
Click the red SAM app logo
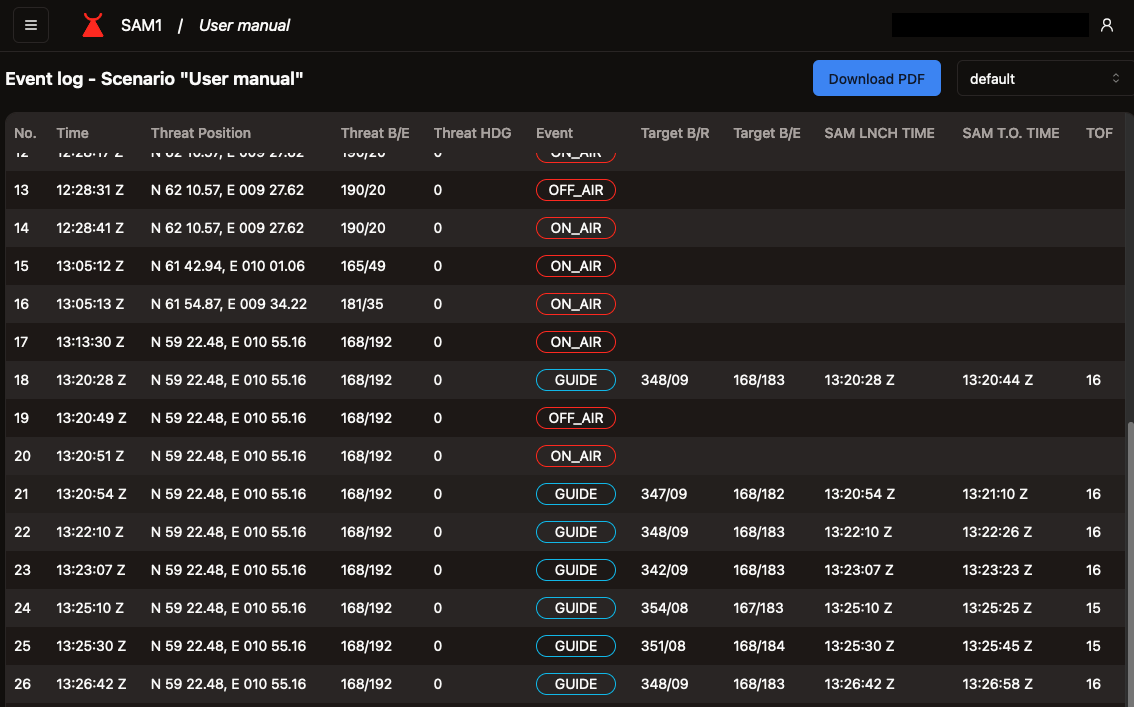[x=93, y=25]
